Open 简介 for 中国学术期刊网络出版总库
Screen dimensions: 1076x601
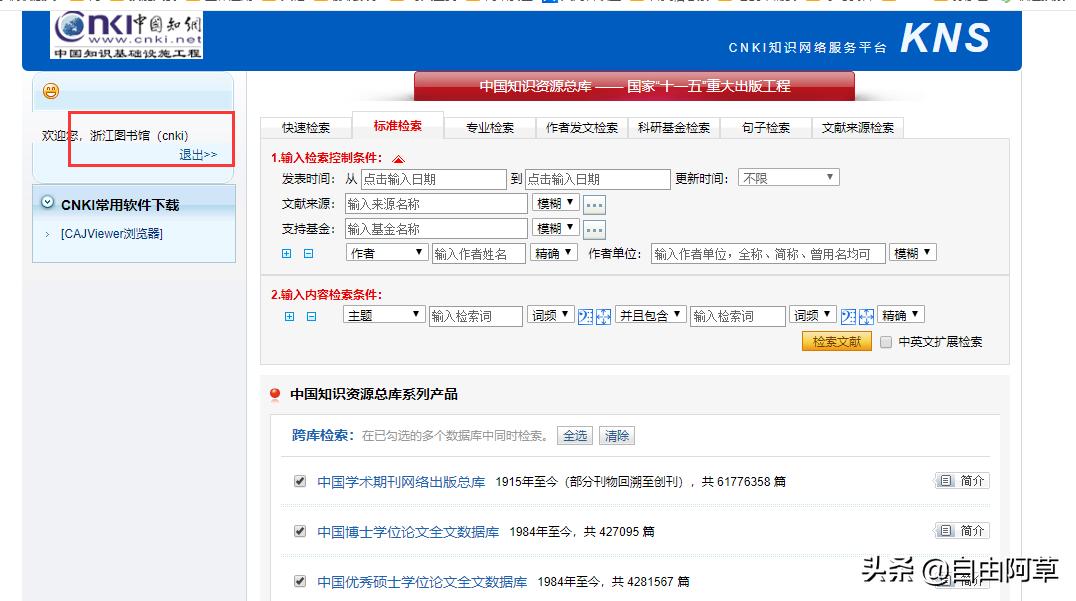click(x=962, y=481)
